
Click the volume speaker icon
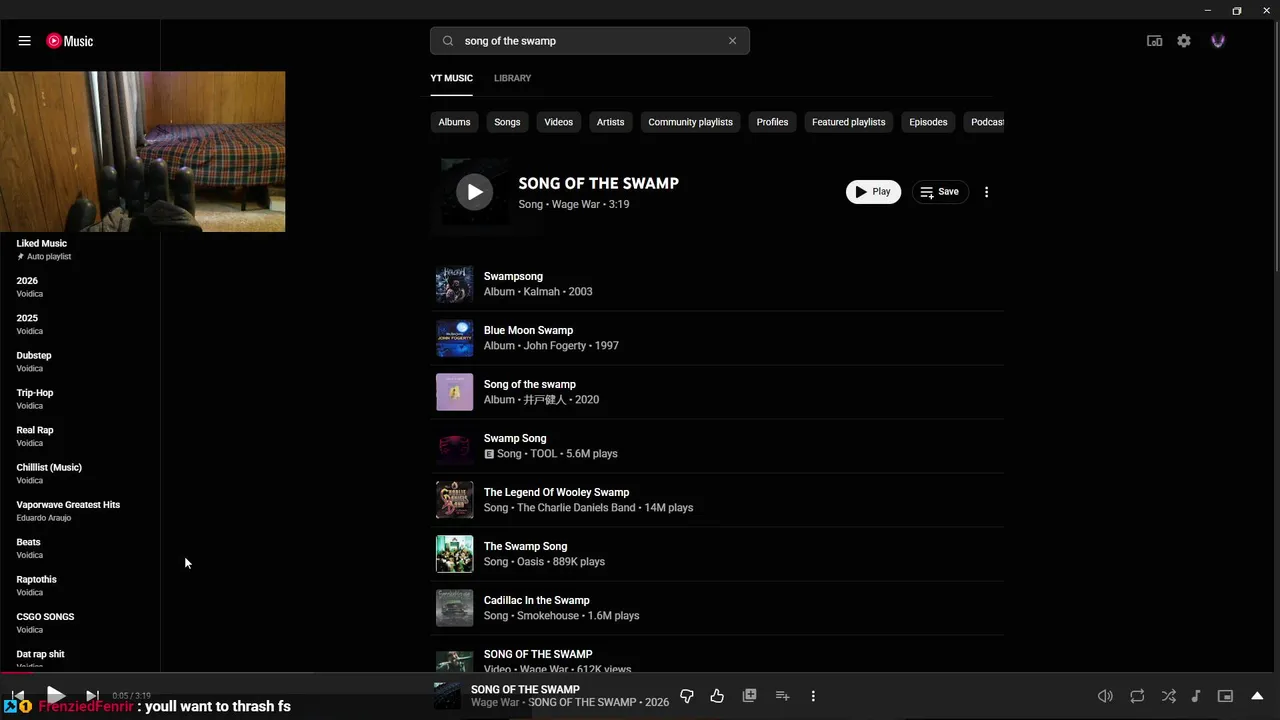click(x=1105, y=696)
